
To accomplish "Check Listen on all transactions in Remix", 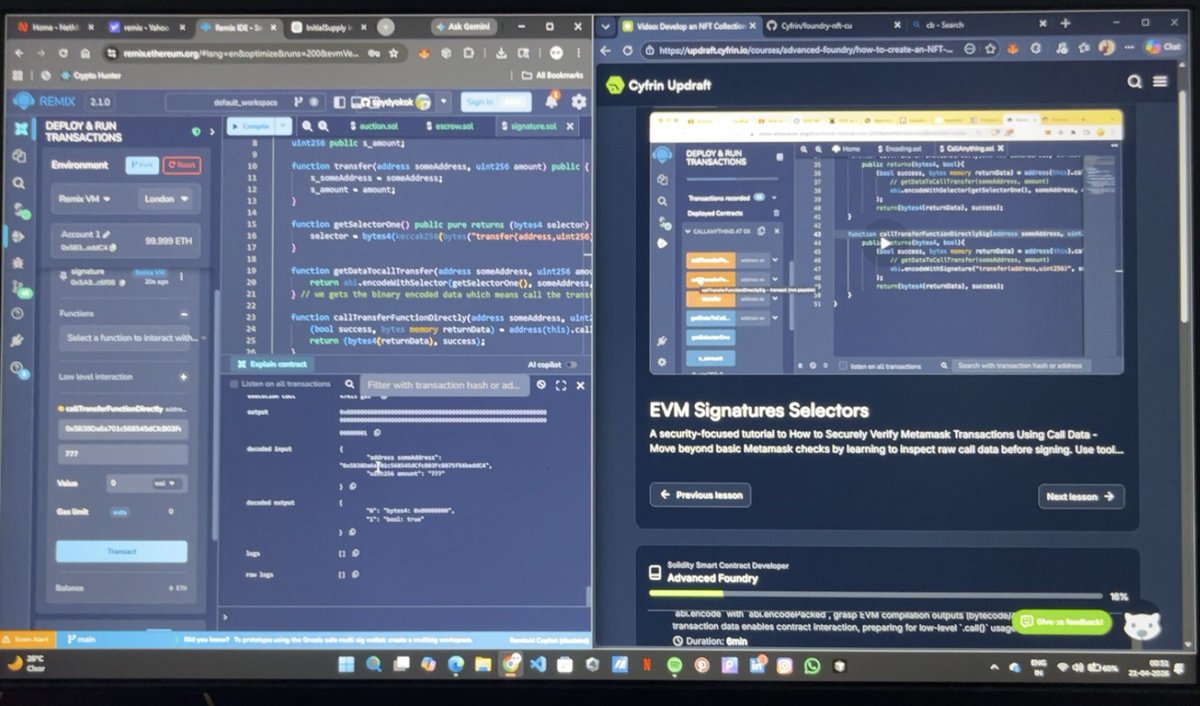I will pyautogui.click(x=235, y=384).
